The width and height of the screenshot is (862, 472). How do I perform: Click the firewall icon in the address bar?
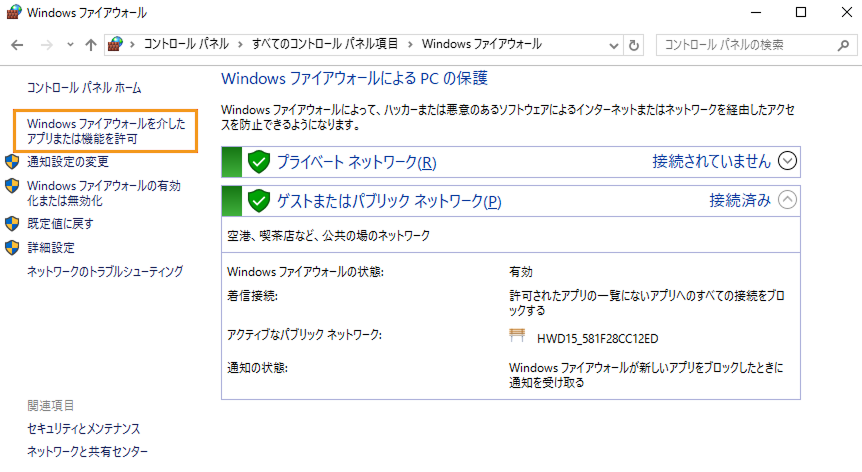(115, 44)
